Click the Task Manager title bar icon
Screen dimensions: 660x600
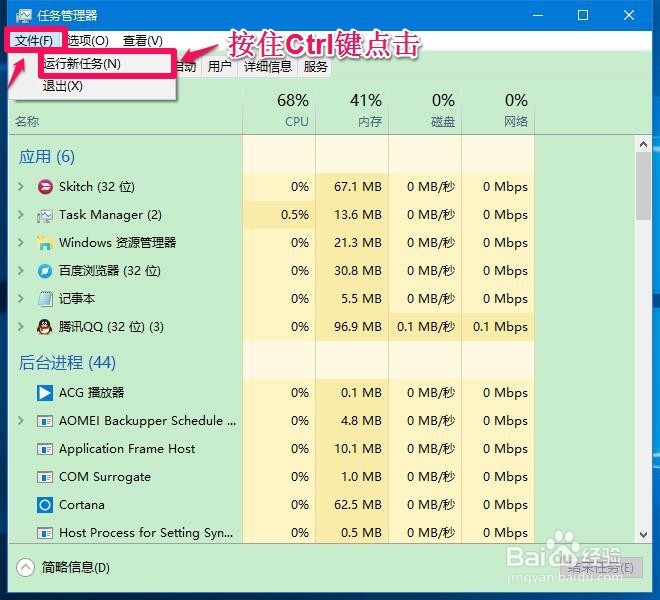coord(24,16)
